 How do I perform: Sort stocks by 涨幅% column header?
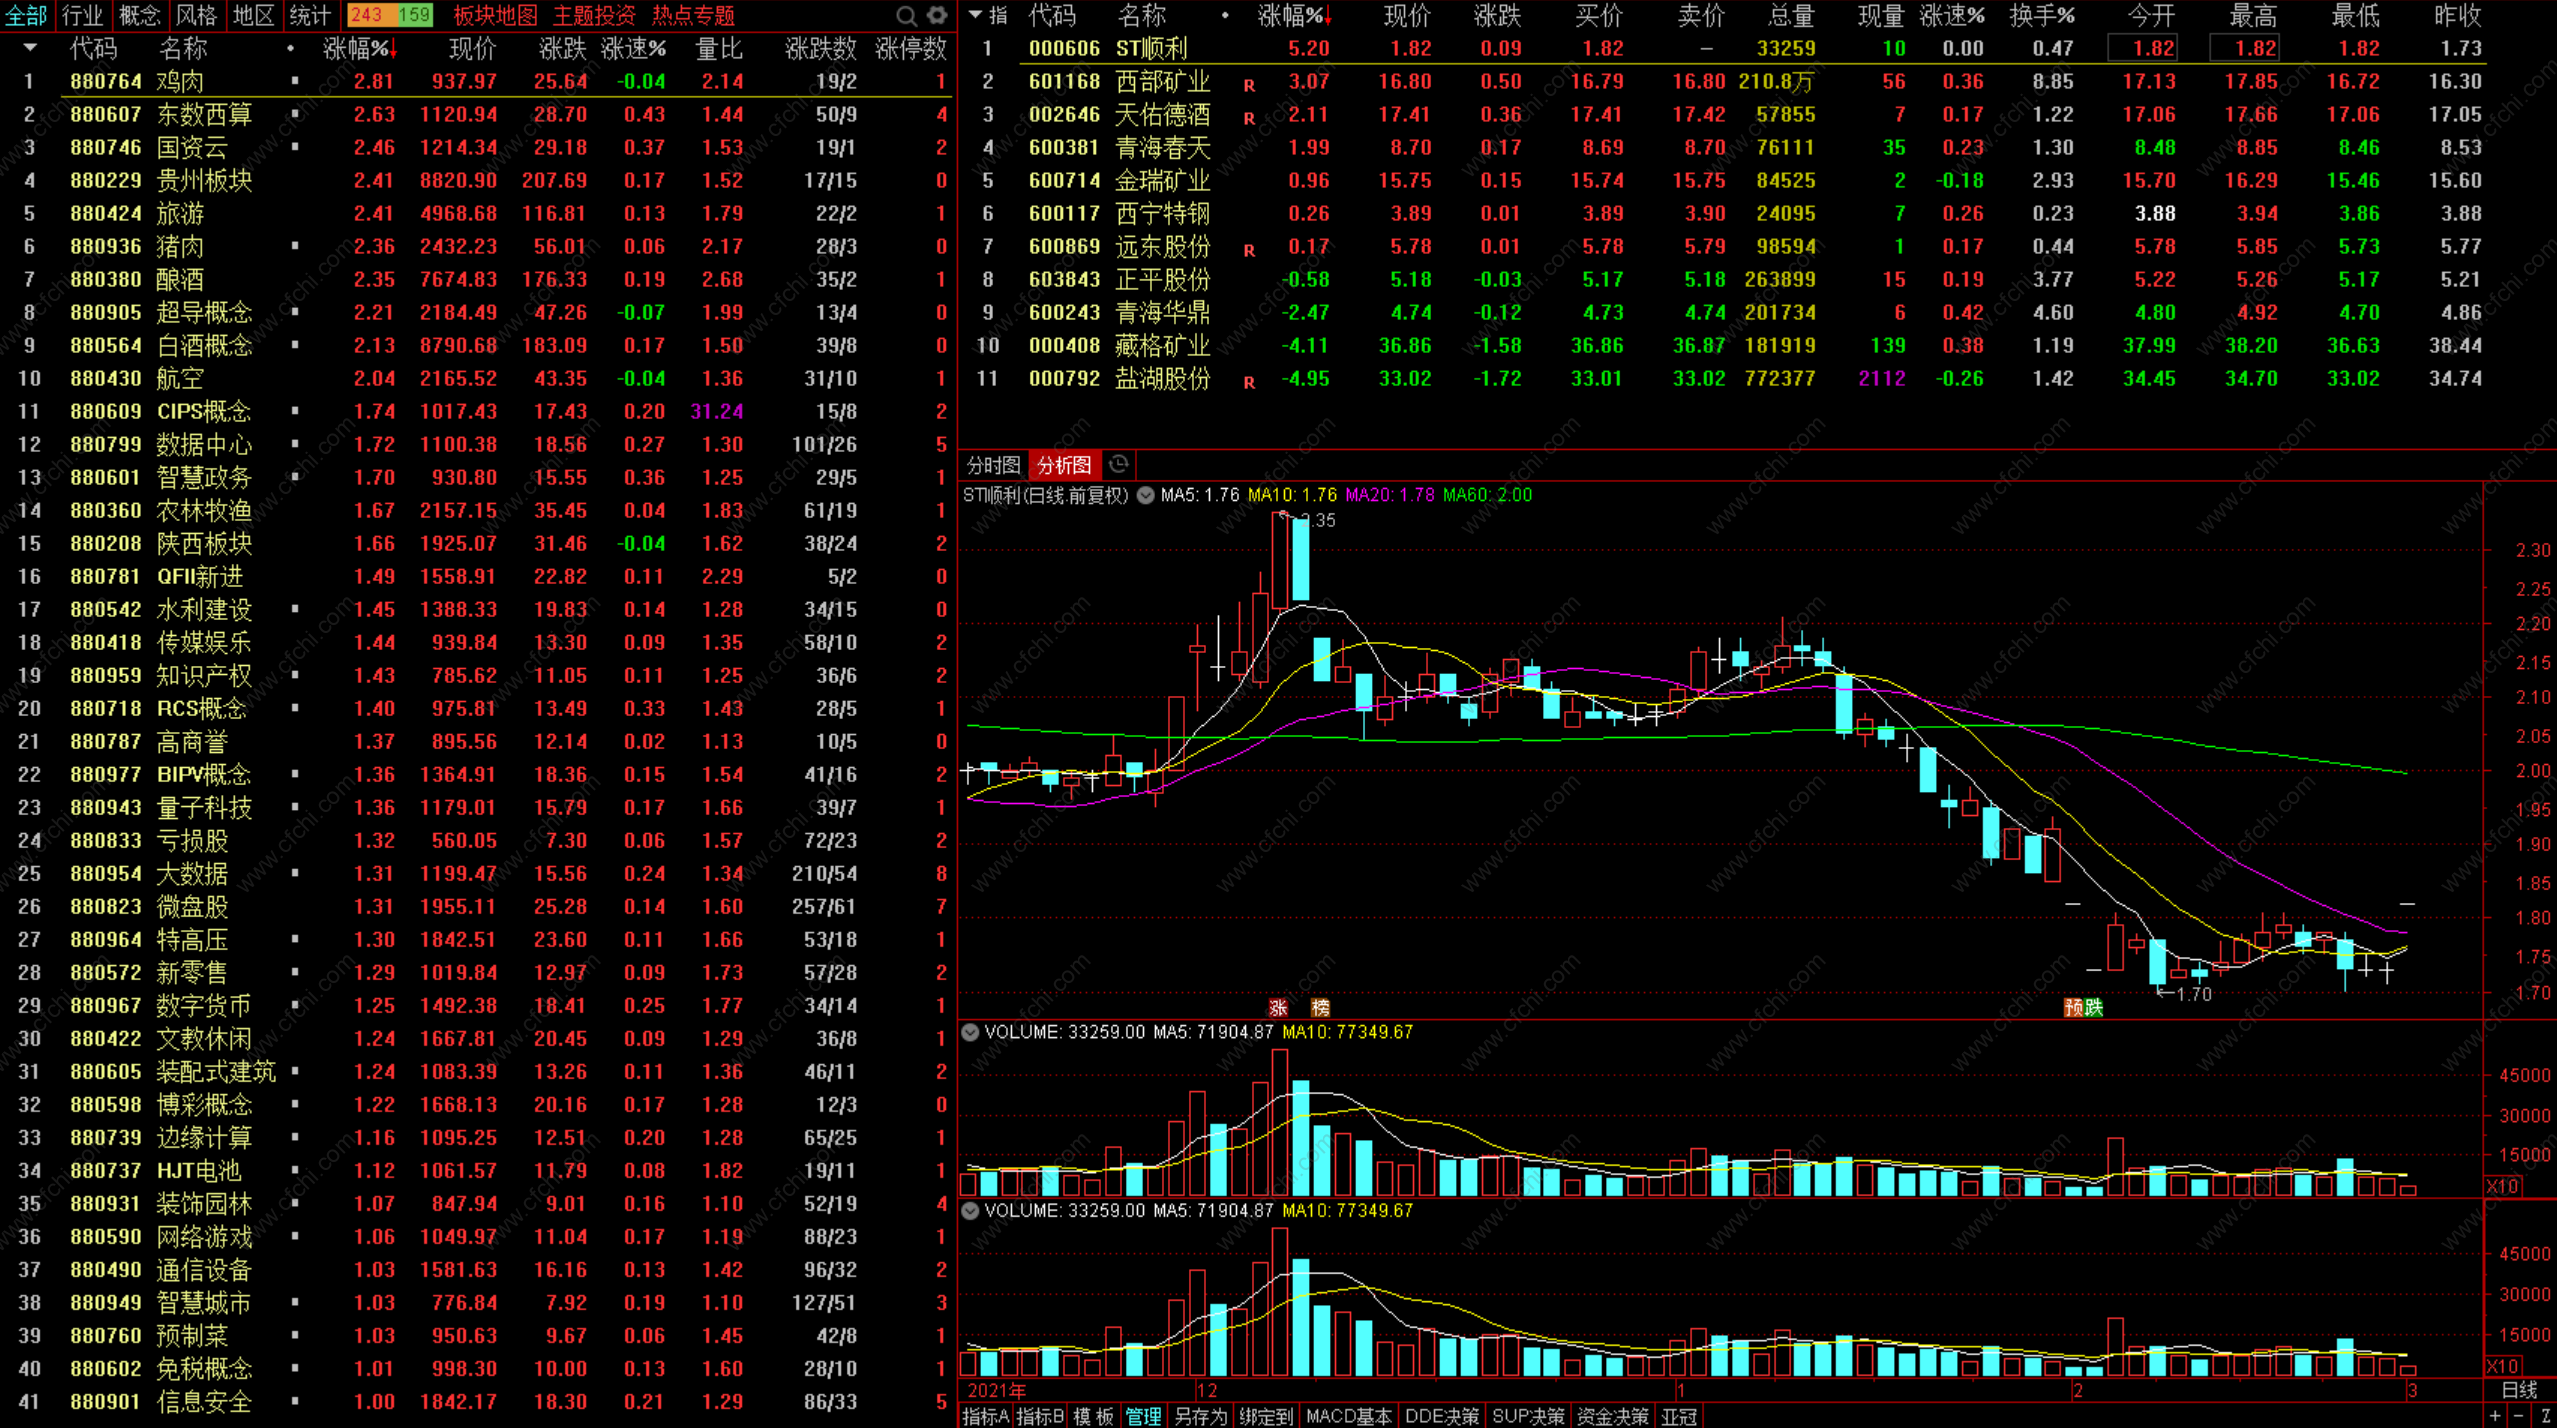pyautogui.click(x=1290, y=15)
